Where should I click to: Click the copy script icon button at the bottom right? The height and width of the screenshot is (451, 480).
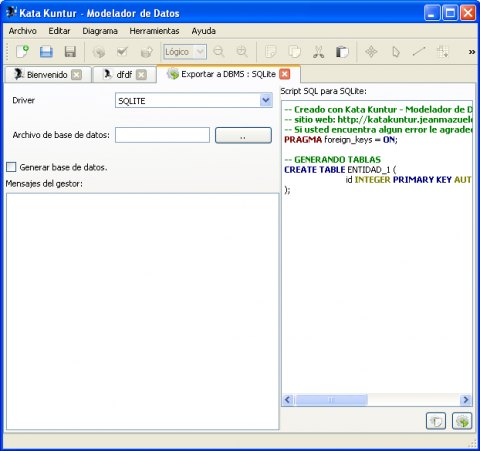coord(436,421)
